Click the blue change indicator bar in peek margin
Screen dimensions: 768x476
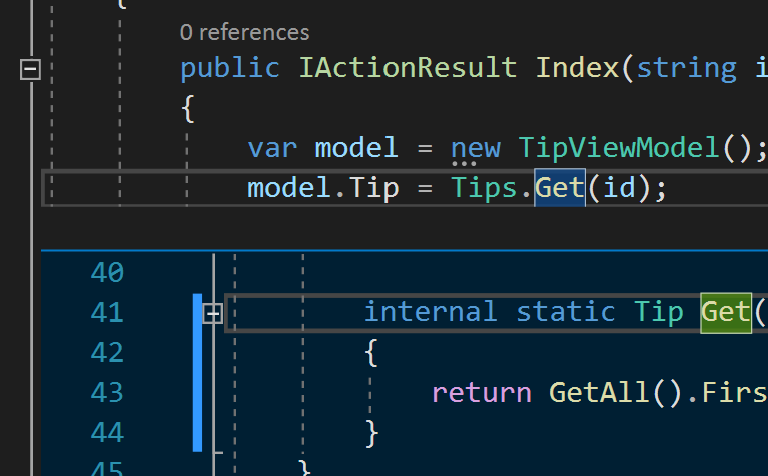click(x=197, y=372)
